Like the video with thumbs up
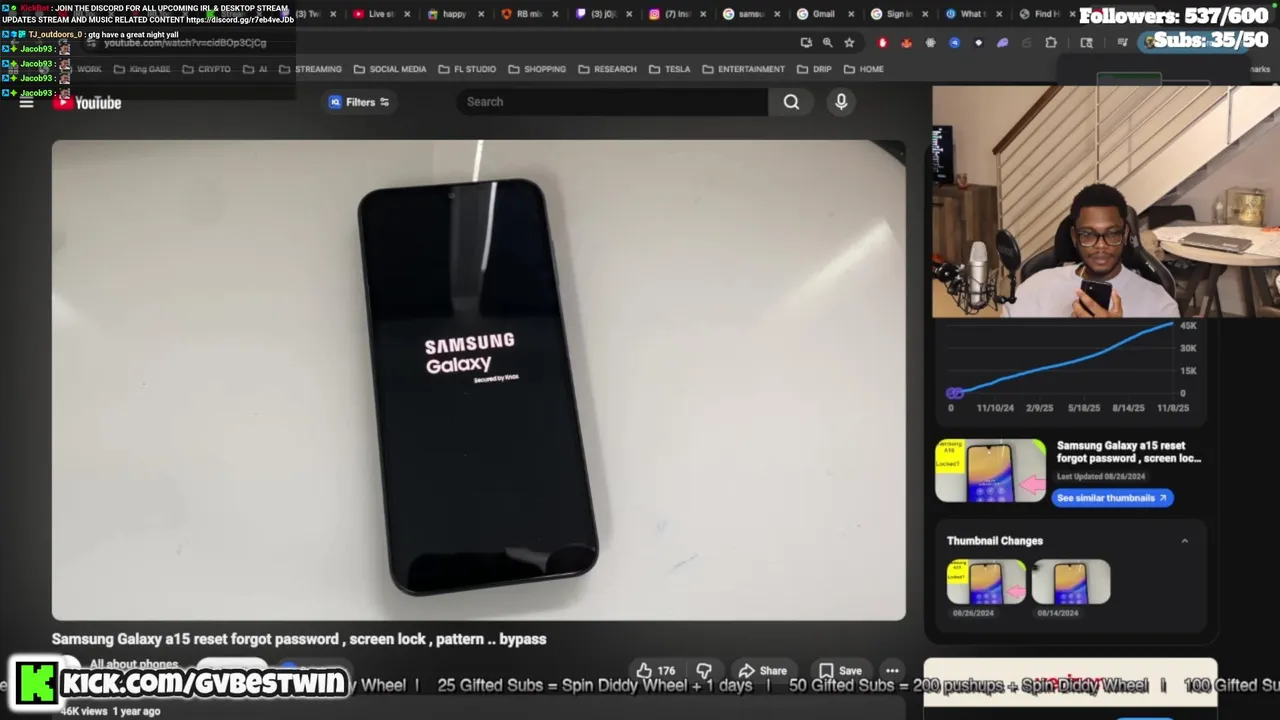The height and width of the screenshot is (720, 1280). 655,671
